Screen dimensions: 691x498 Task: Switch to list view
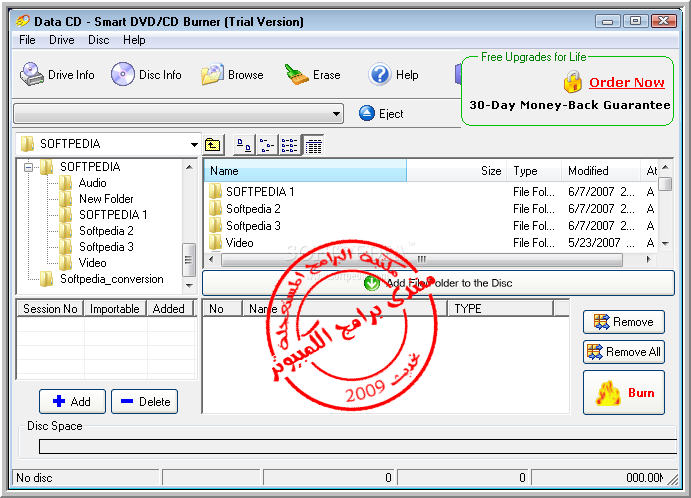pyautogui.click(x=290, y=145)
